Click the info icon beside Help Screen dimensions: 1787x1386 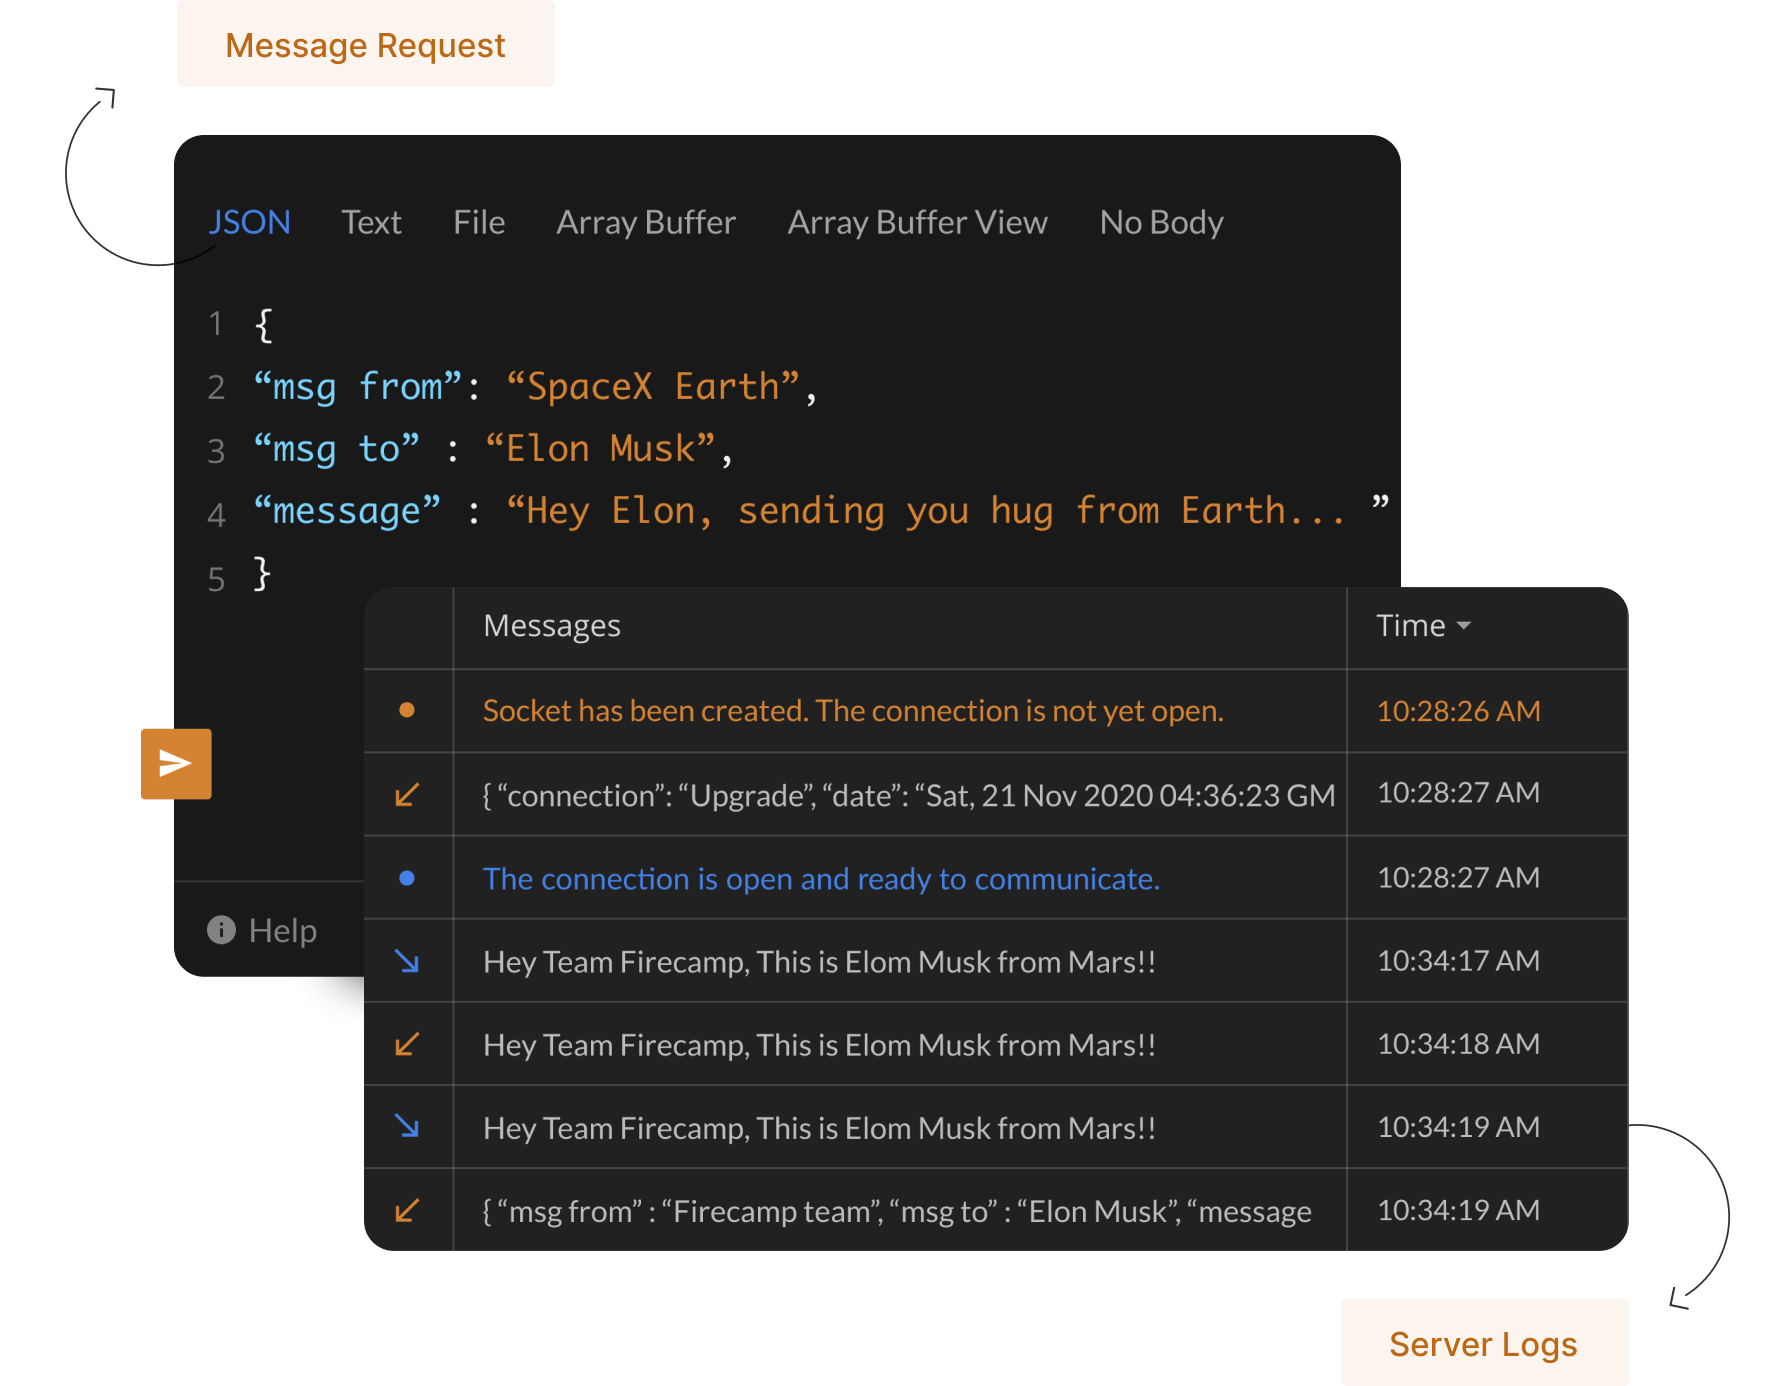(x=221, y=930)
